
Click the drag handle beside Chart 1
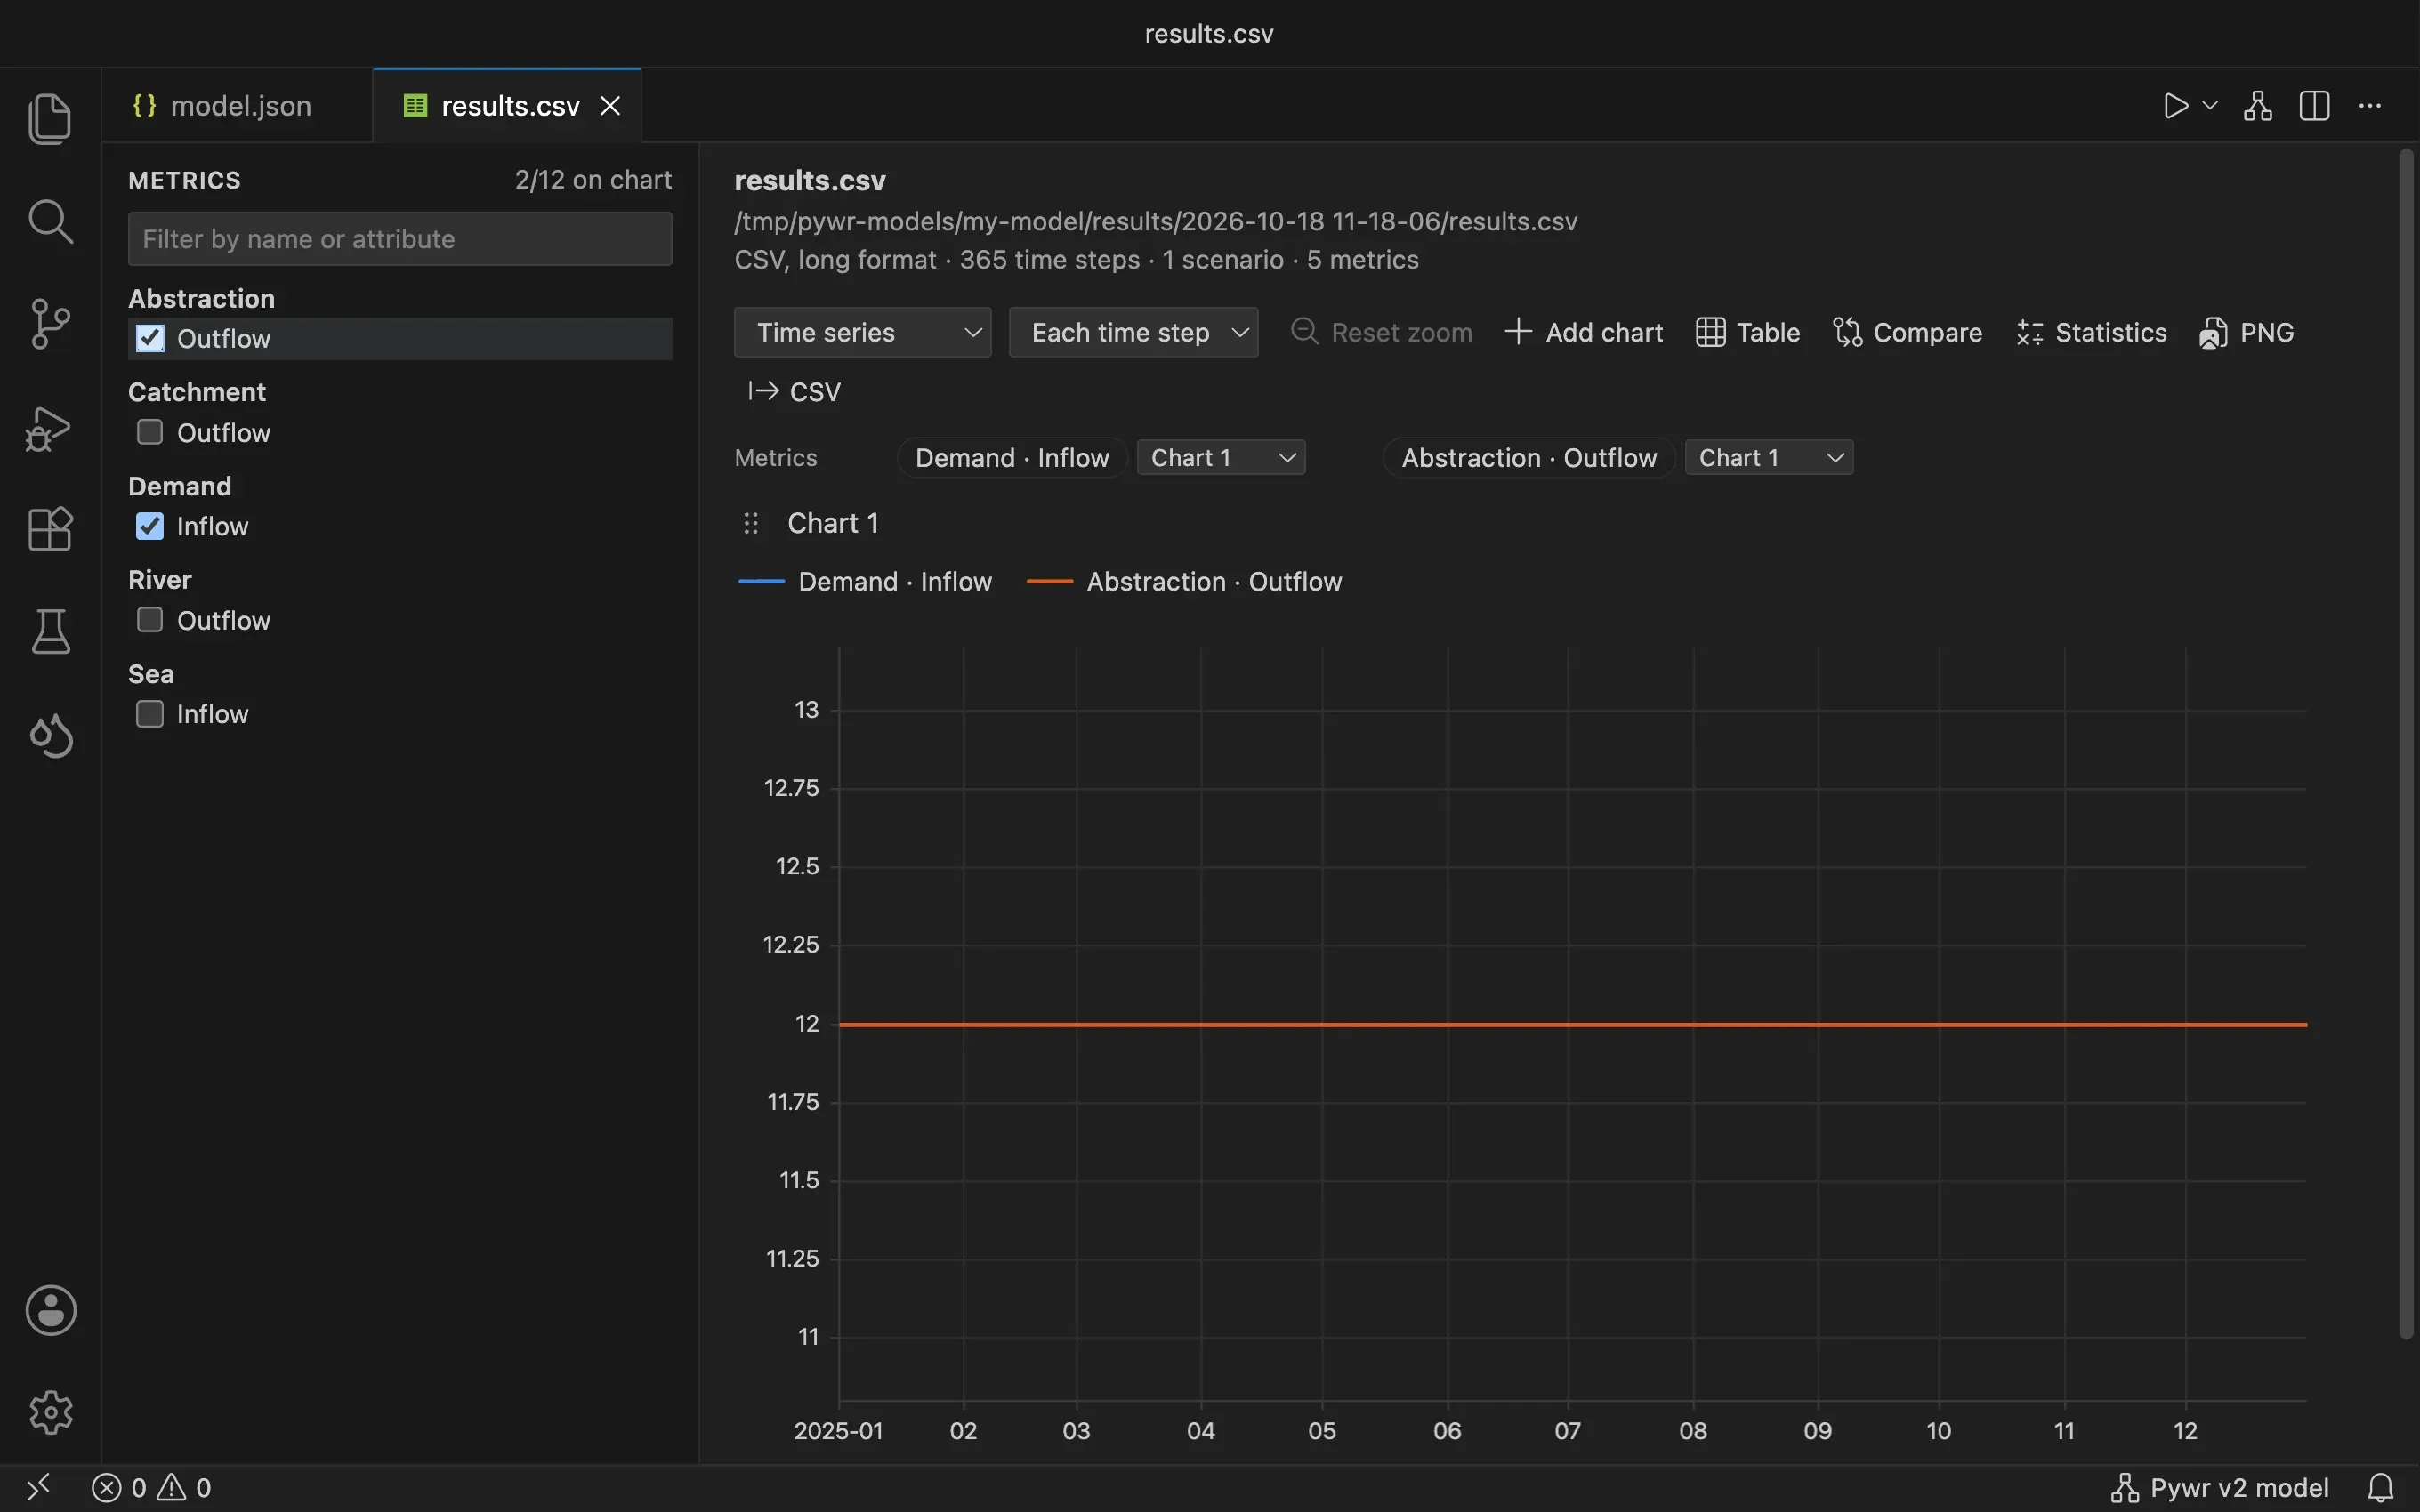(x=751, y=523)
